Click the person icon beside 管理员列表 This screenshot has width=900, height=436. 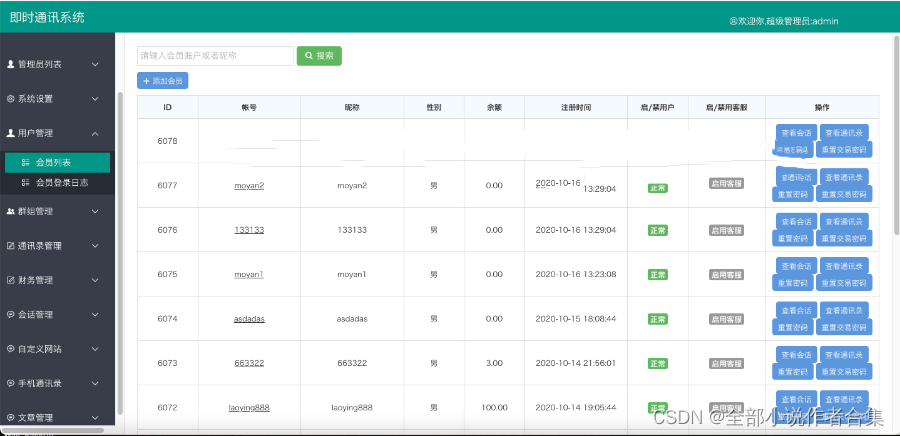click(10, 65)
